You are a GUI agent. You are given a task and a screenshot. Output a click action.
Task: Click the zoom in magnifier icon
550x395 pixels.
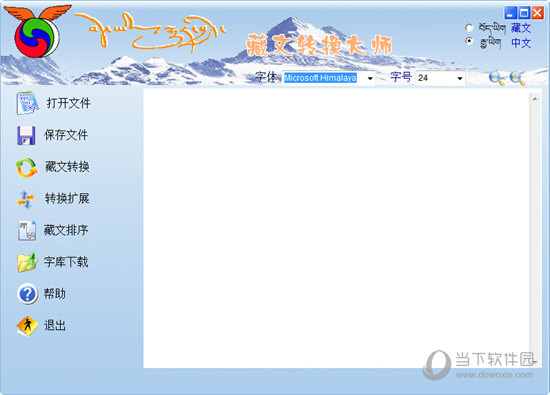point(517,78)
